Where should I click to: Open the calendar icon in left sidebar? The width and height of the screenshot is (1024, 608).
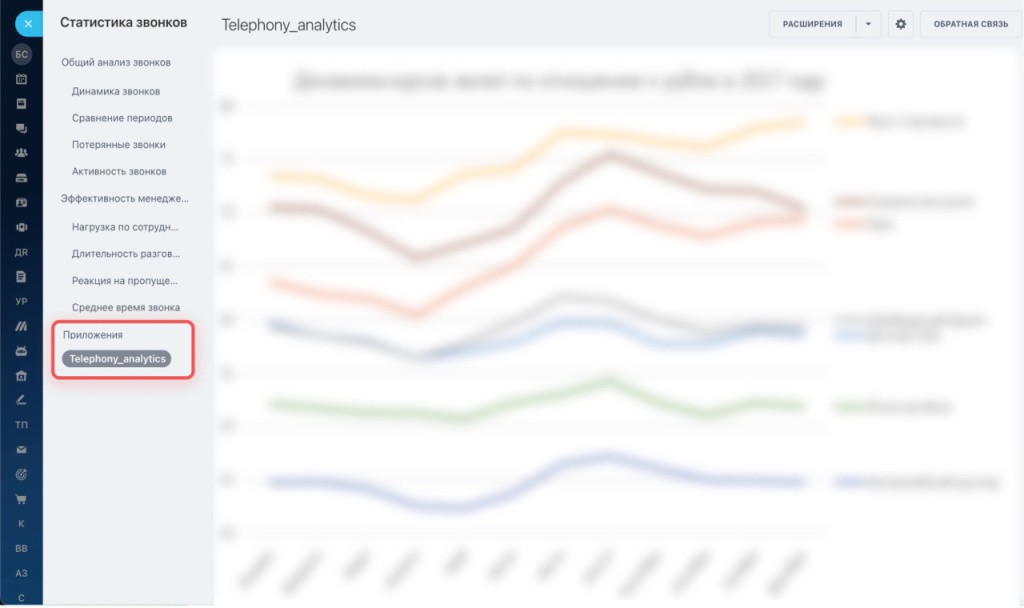[x=21, y=79]
